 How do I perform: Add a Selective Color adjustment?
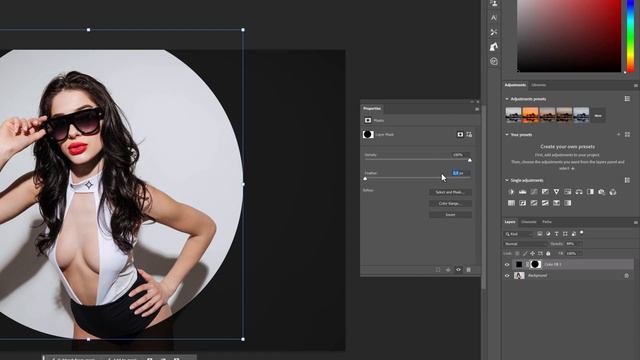pos(556,203)
